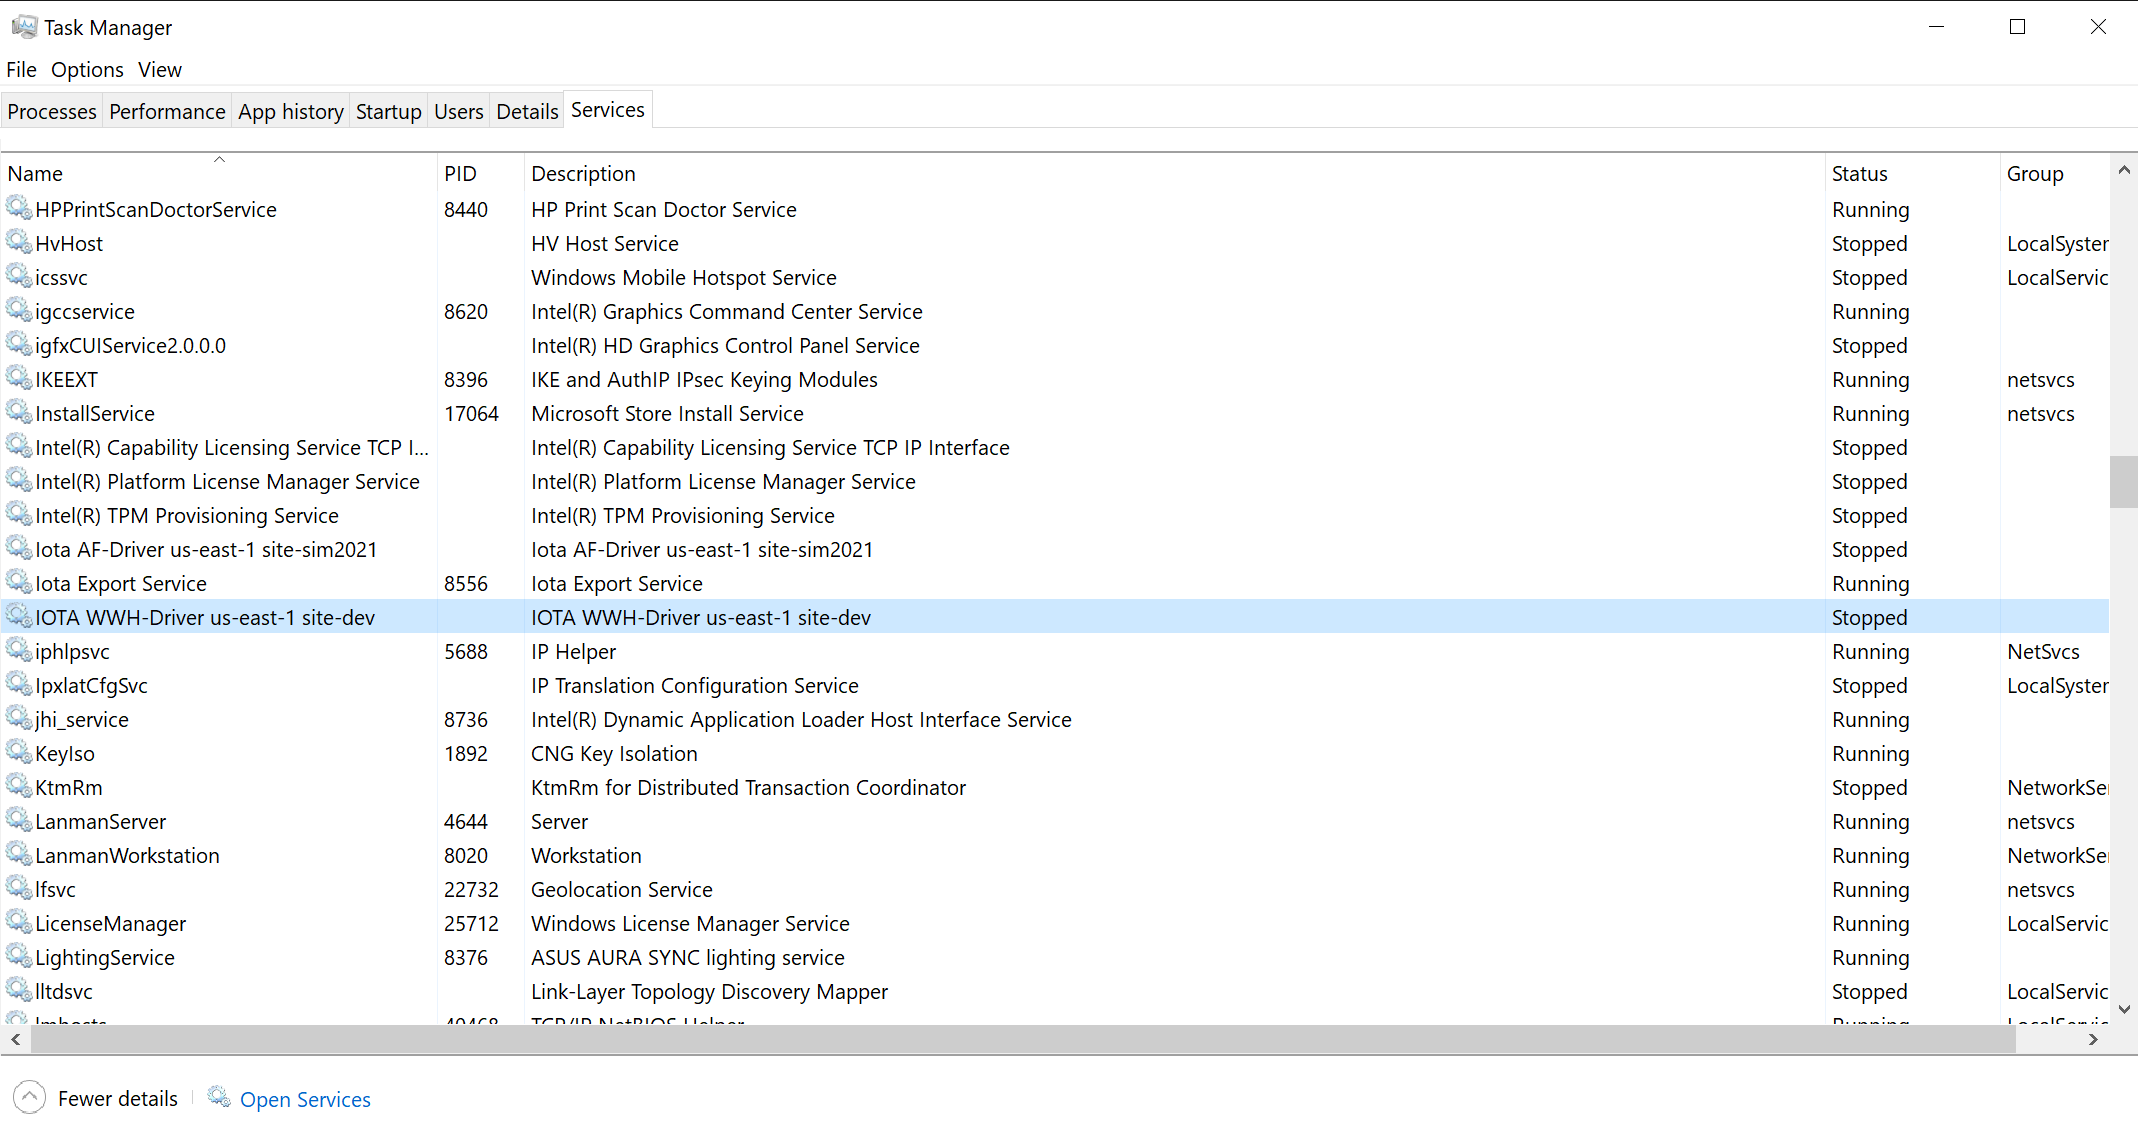2138x1138 pixels.
Task: Select the IP Helper description cell
Action: click(573, 651)
